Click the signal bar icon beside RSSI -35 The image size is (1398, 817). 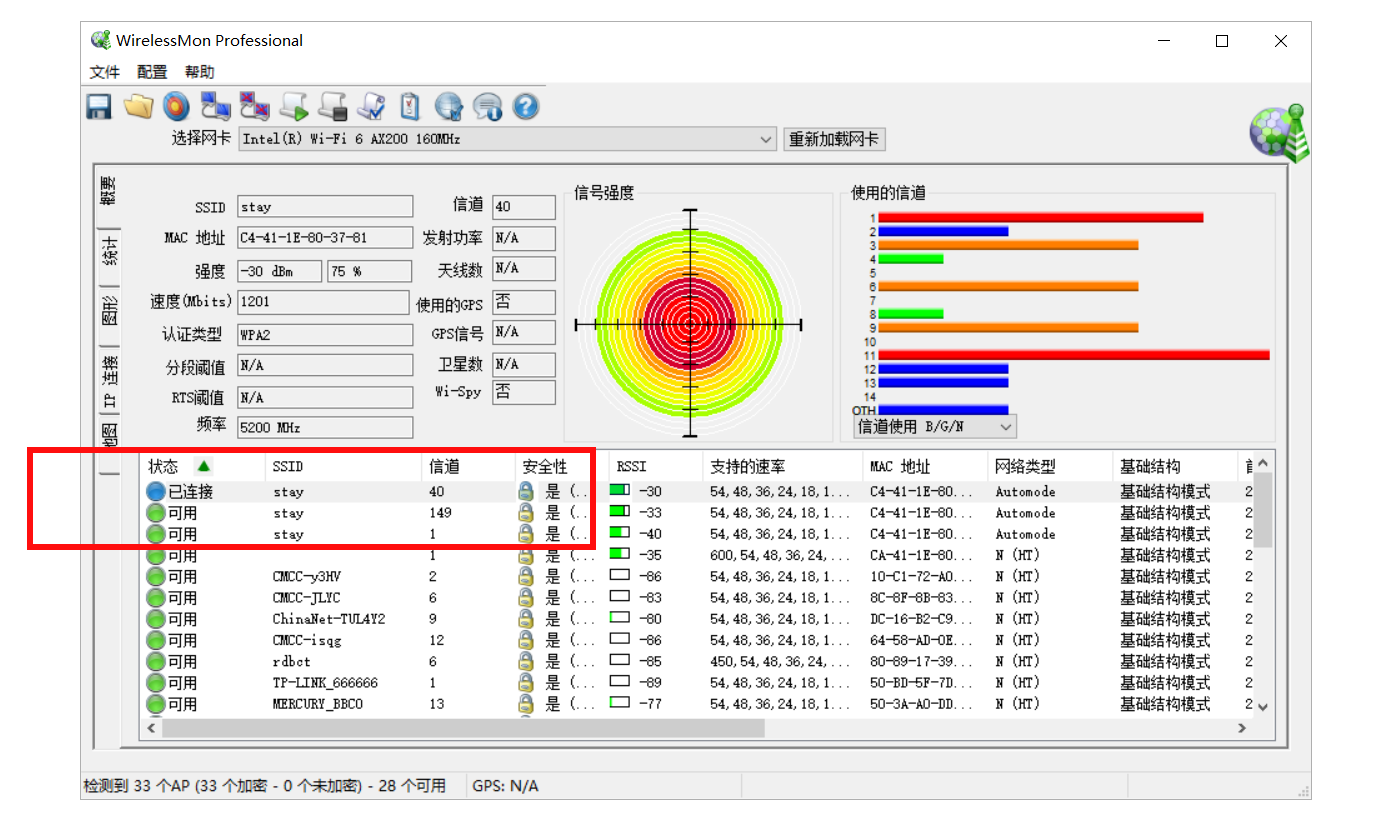620,554
